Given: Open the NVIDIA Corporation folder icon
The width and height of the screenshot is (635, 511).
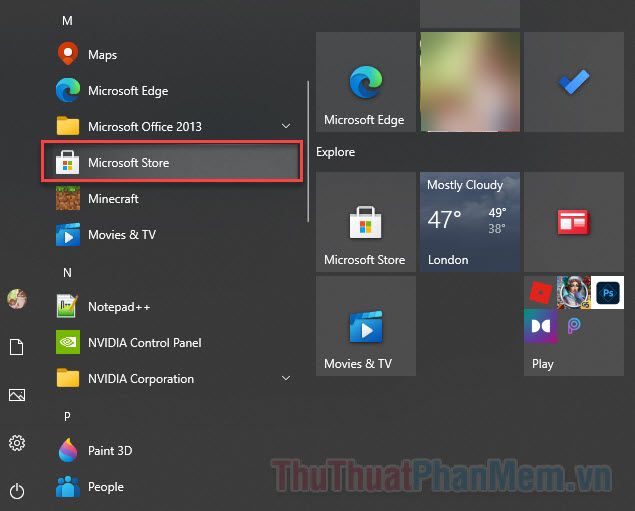Looking at the screenshot, I should (68, 378).
